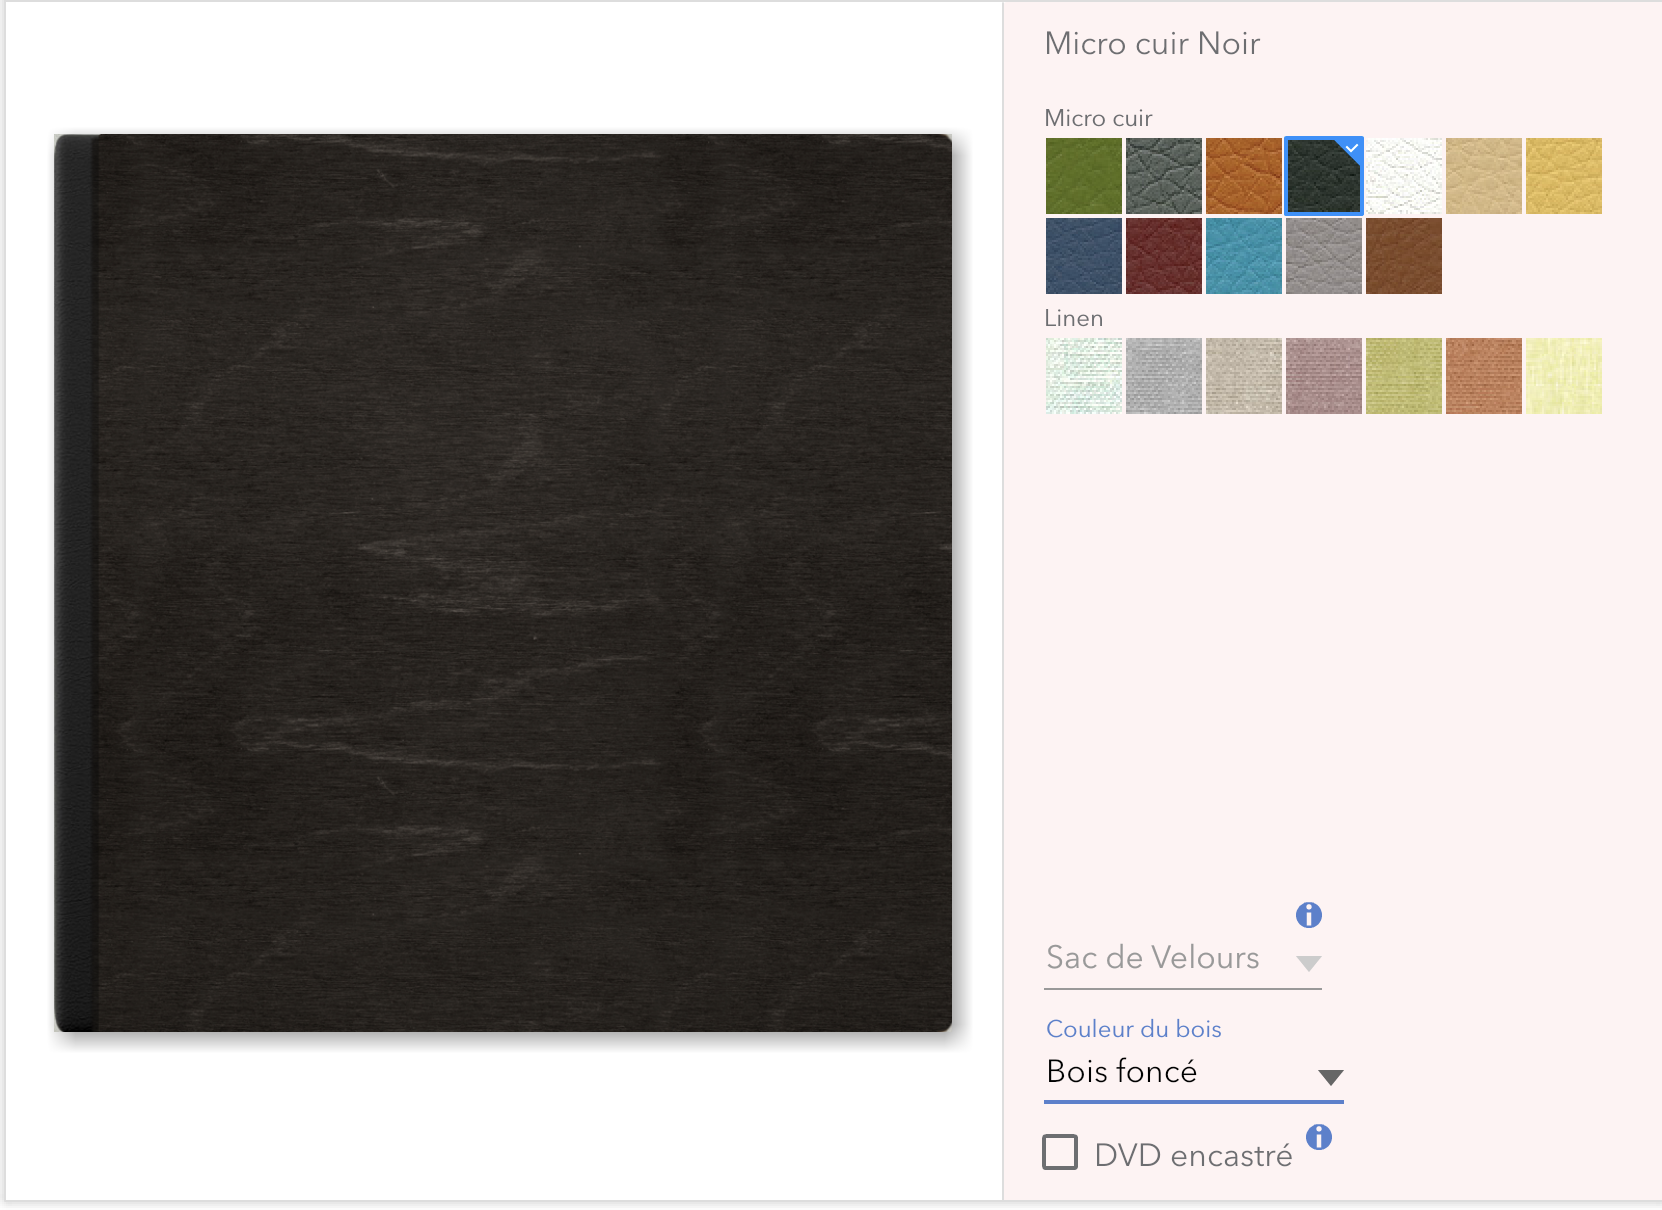Select the navy blue micro cuir swatch
The width and height of the screenshot is (1662, 1210).
1084,256
